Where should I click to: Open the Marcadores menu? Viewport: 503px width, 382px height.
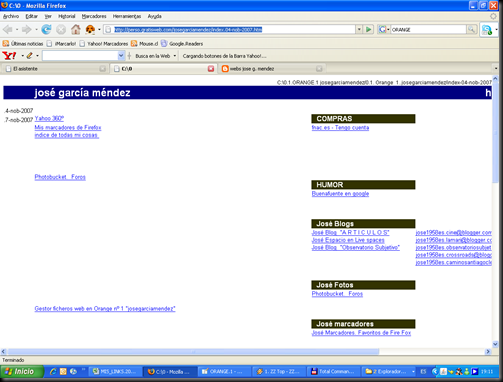point(94,16)
